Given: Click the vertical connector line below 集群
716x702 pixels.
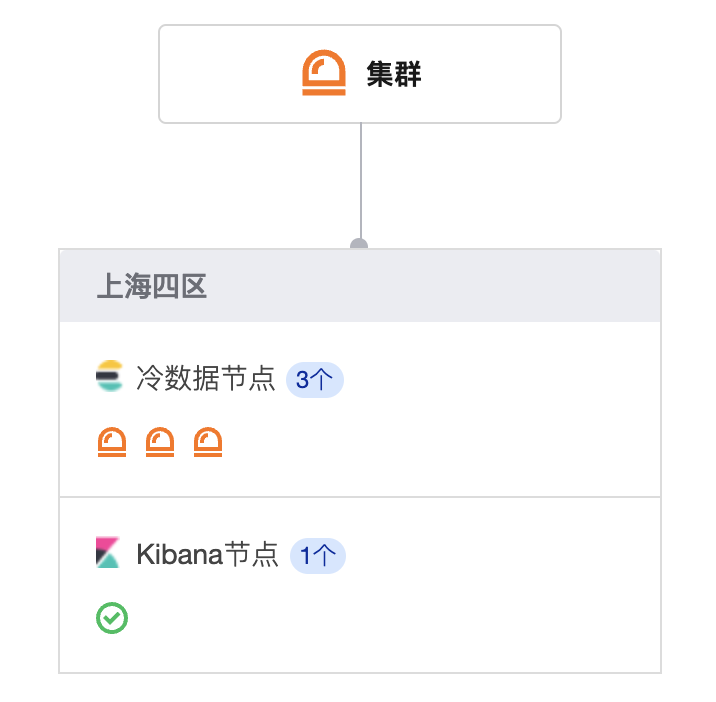Looking at the screenshot, I should [360, 180].
